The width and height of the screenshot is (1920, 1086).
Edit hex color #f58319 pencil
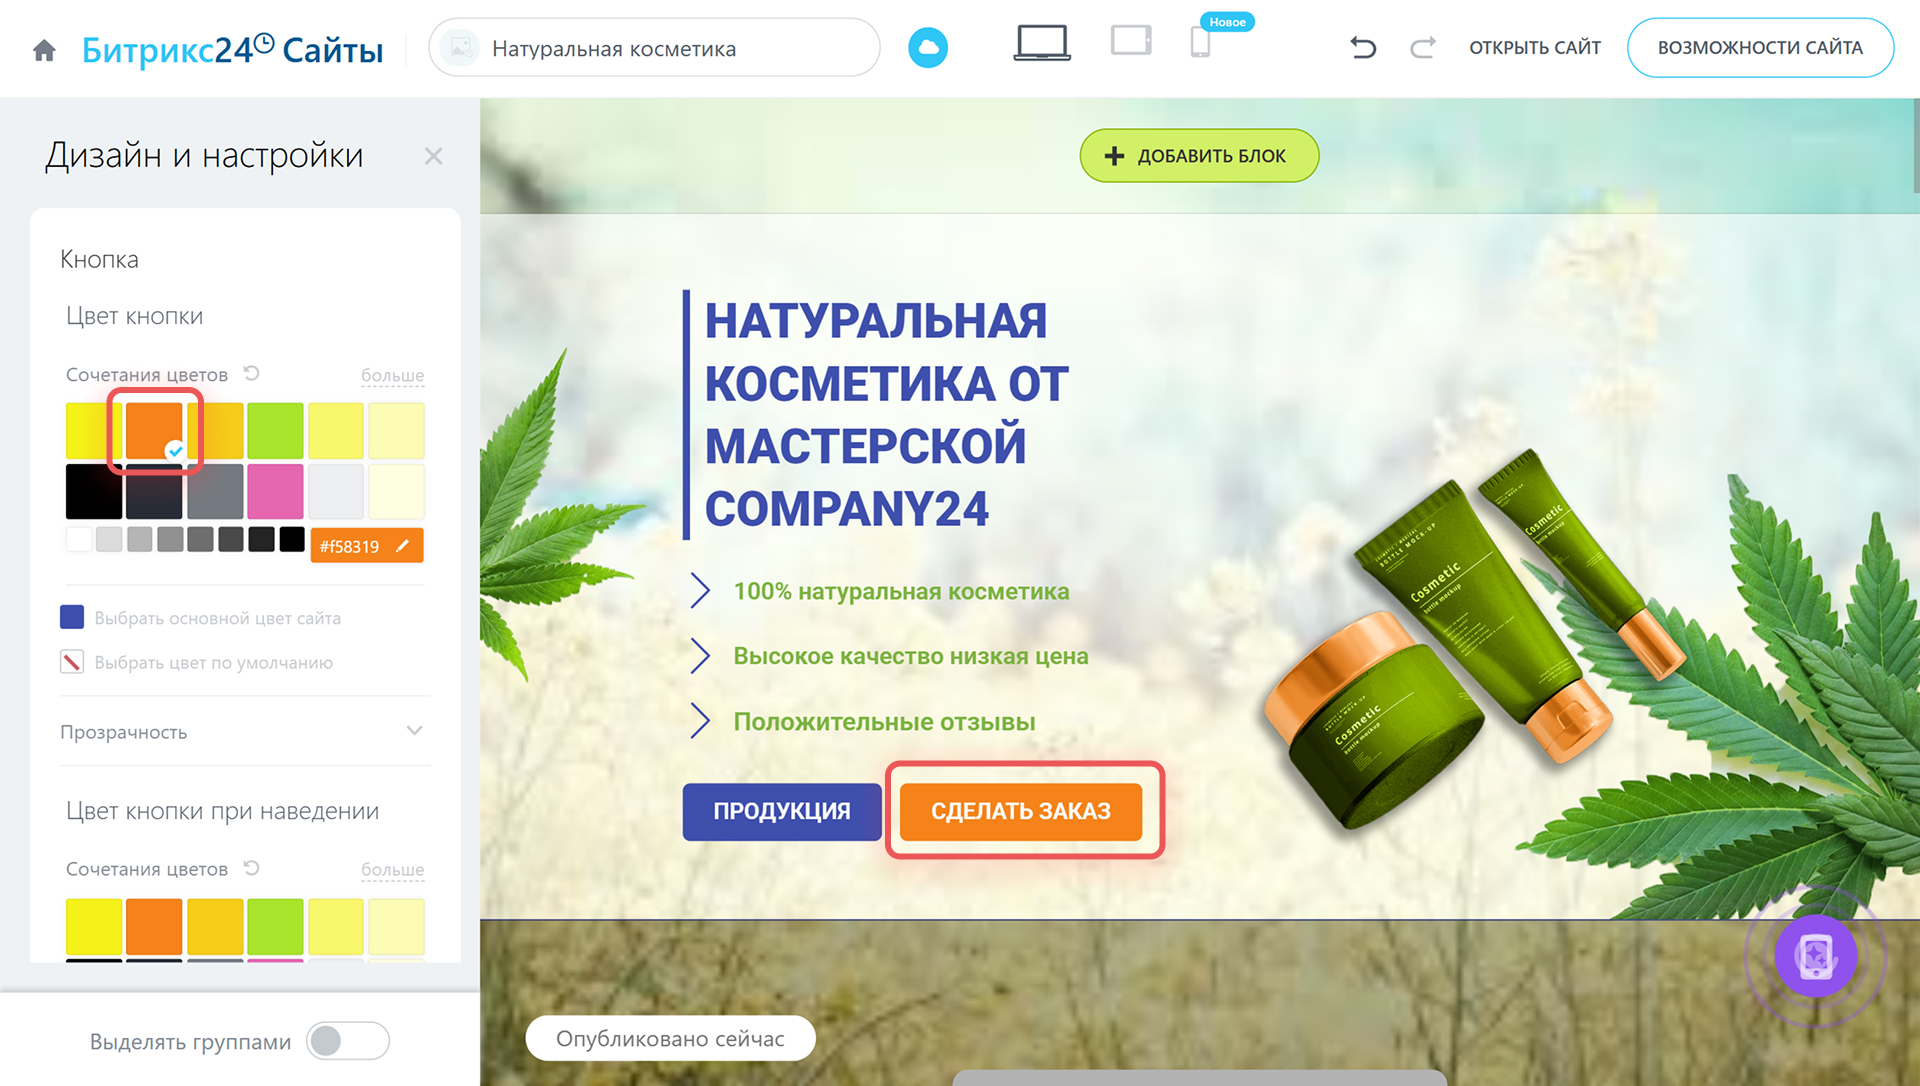point(402,546)
